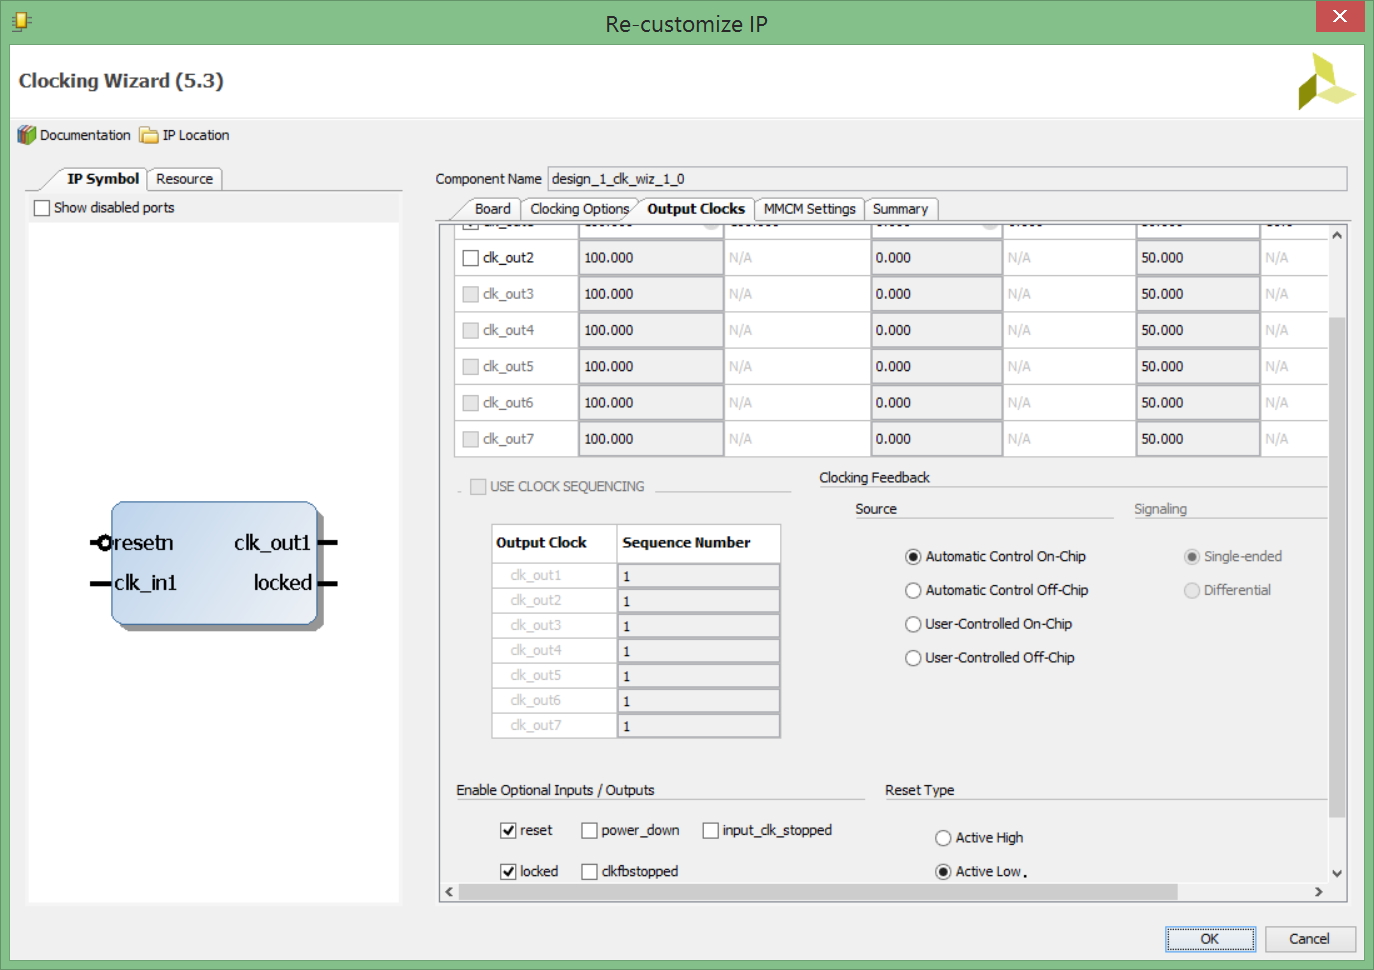Enable Show disabled ports checkbox
1374x970 pixels.
pyautogui.click(x=42, y=208)
